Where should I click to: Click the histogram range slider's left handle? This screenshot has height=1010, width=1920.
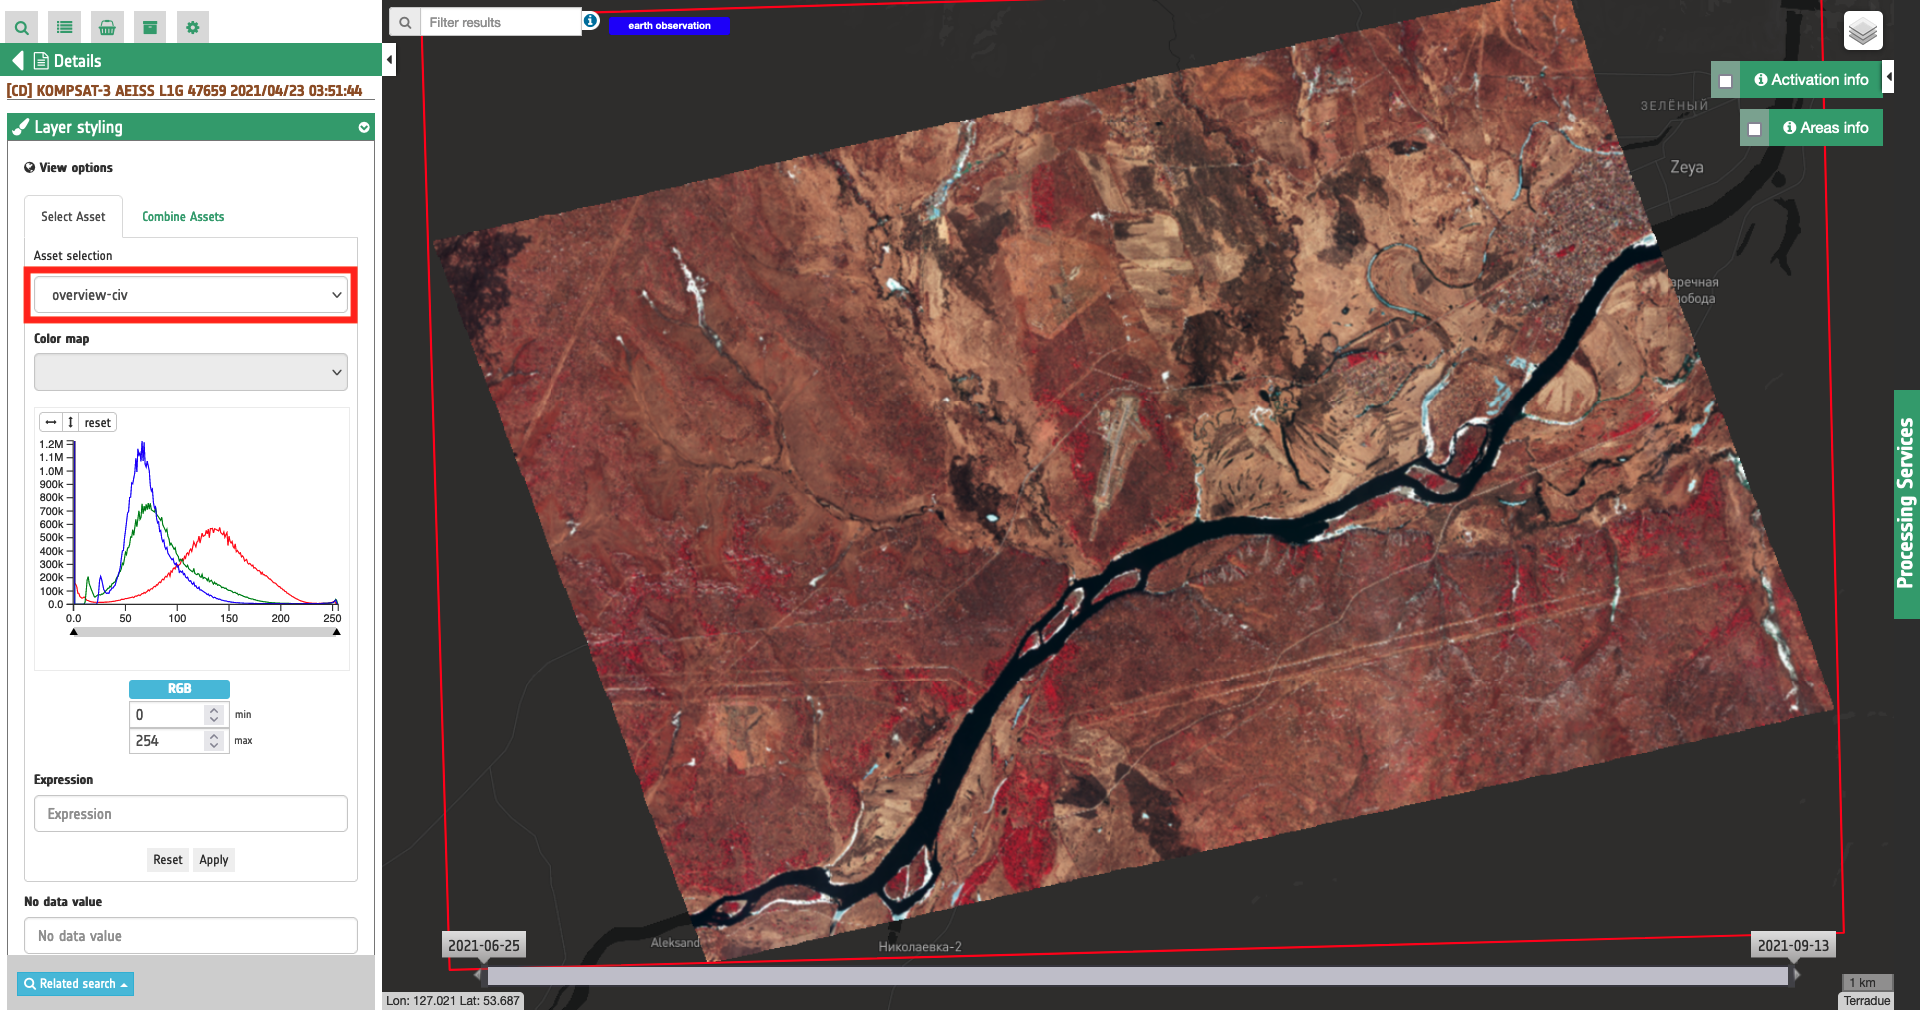[x=74, y=631]
